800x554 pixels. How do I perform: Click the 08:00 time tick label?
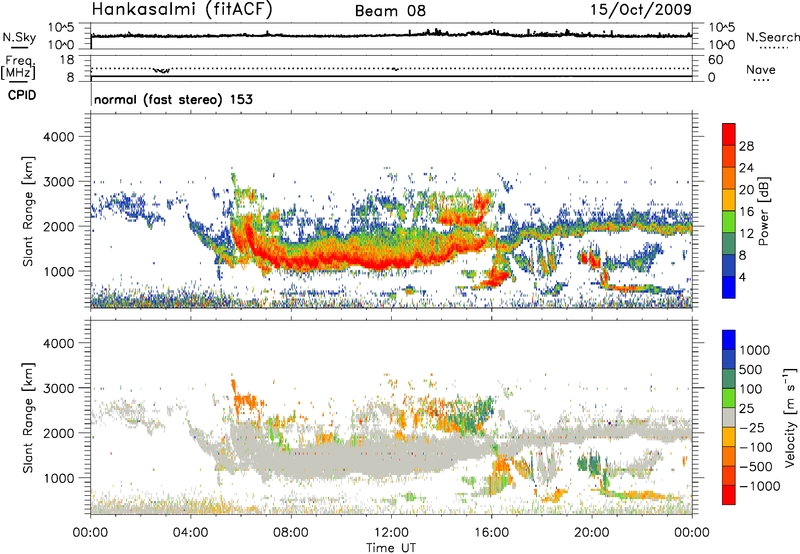(291, 533)
